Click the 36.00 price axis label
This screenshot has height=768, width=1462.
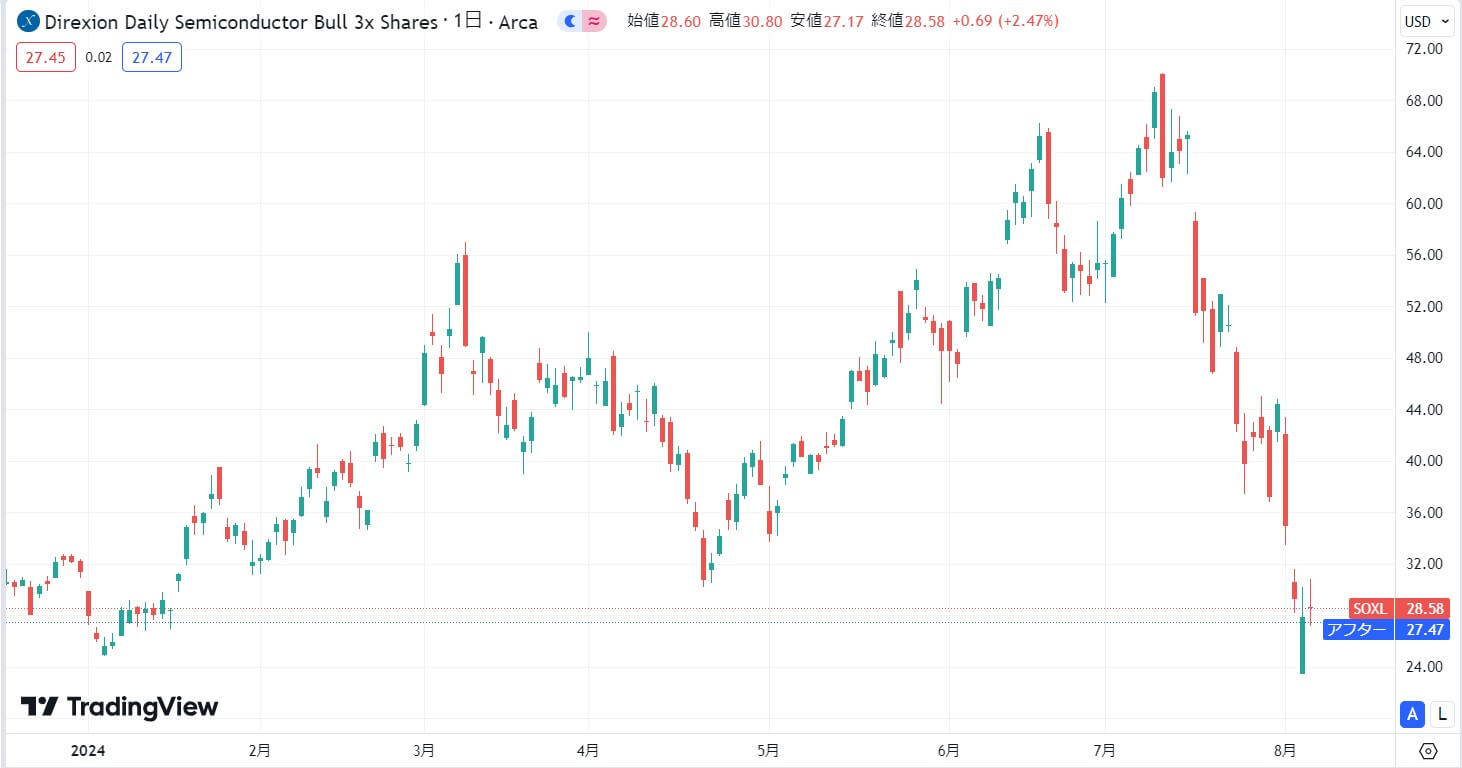pyautogui.click(x=1424, y=513)
